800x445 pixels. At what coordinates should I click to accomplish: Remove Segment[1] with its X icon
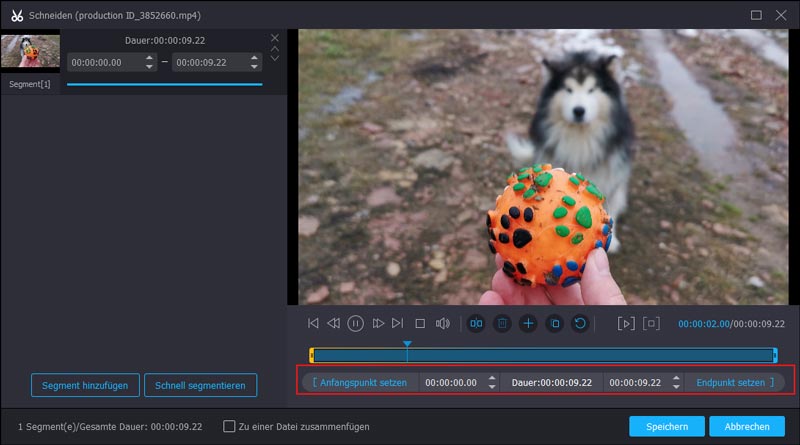click(275, 38)
